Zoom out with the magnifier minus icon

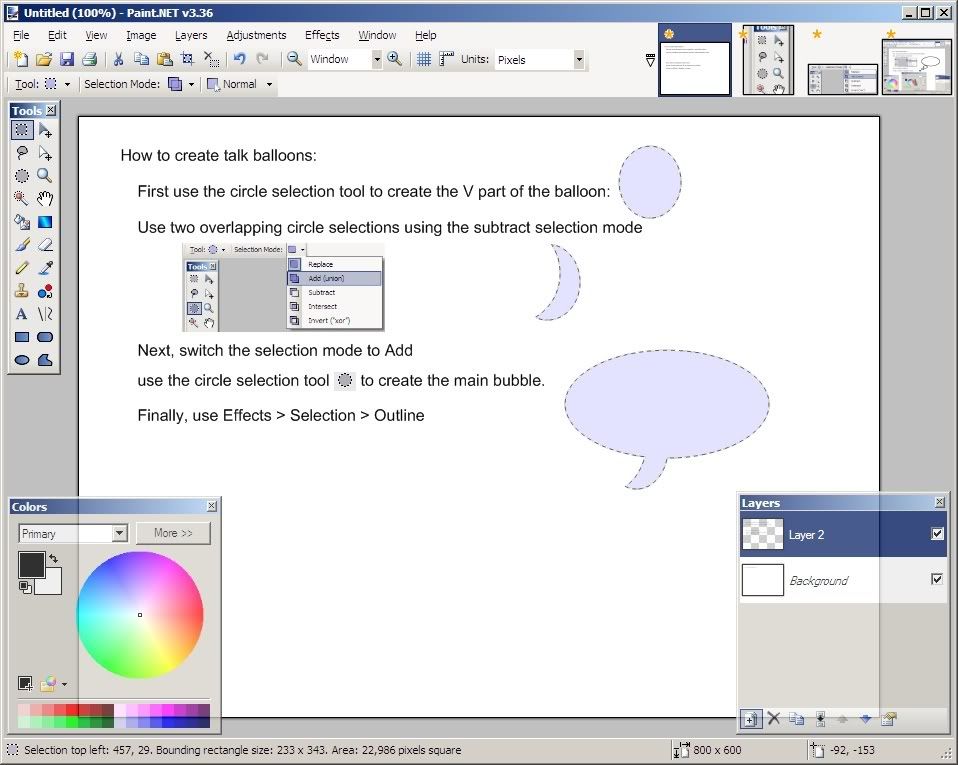click(294, 59)
